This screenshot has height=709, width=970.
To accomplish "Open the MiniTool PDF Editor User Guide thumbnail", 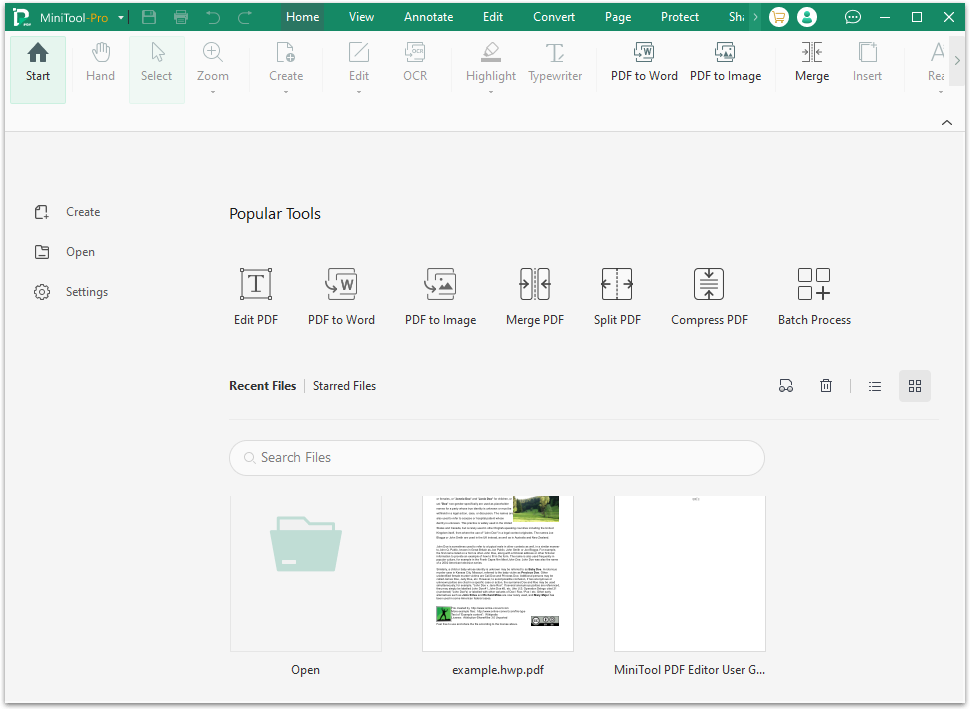I will click(690, 574).
